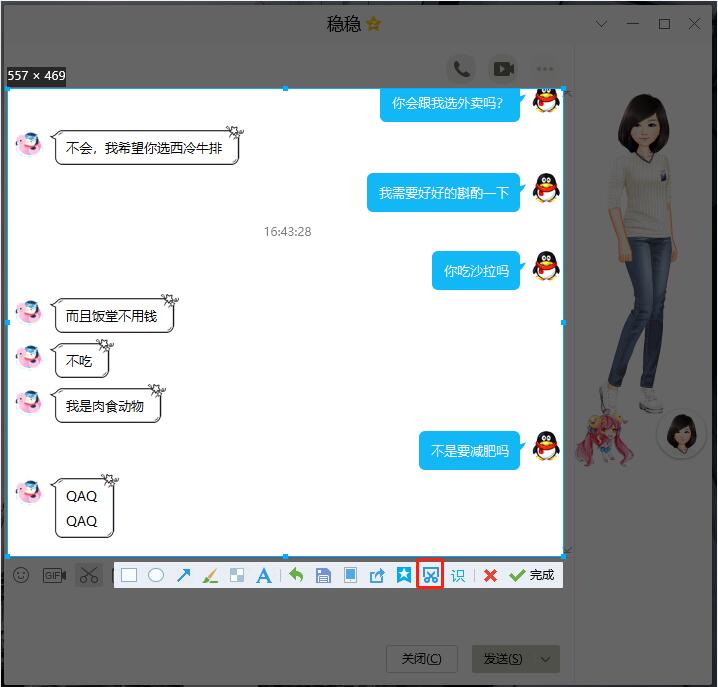
Task: Click the message 而且饭堂不用钱
Action: 114,316
